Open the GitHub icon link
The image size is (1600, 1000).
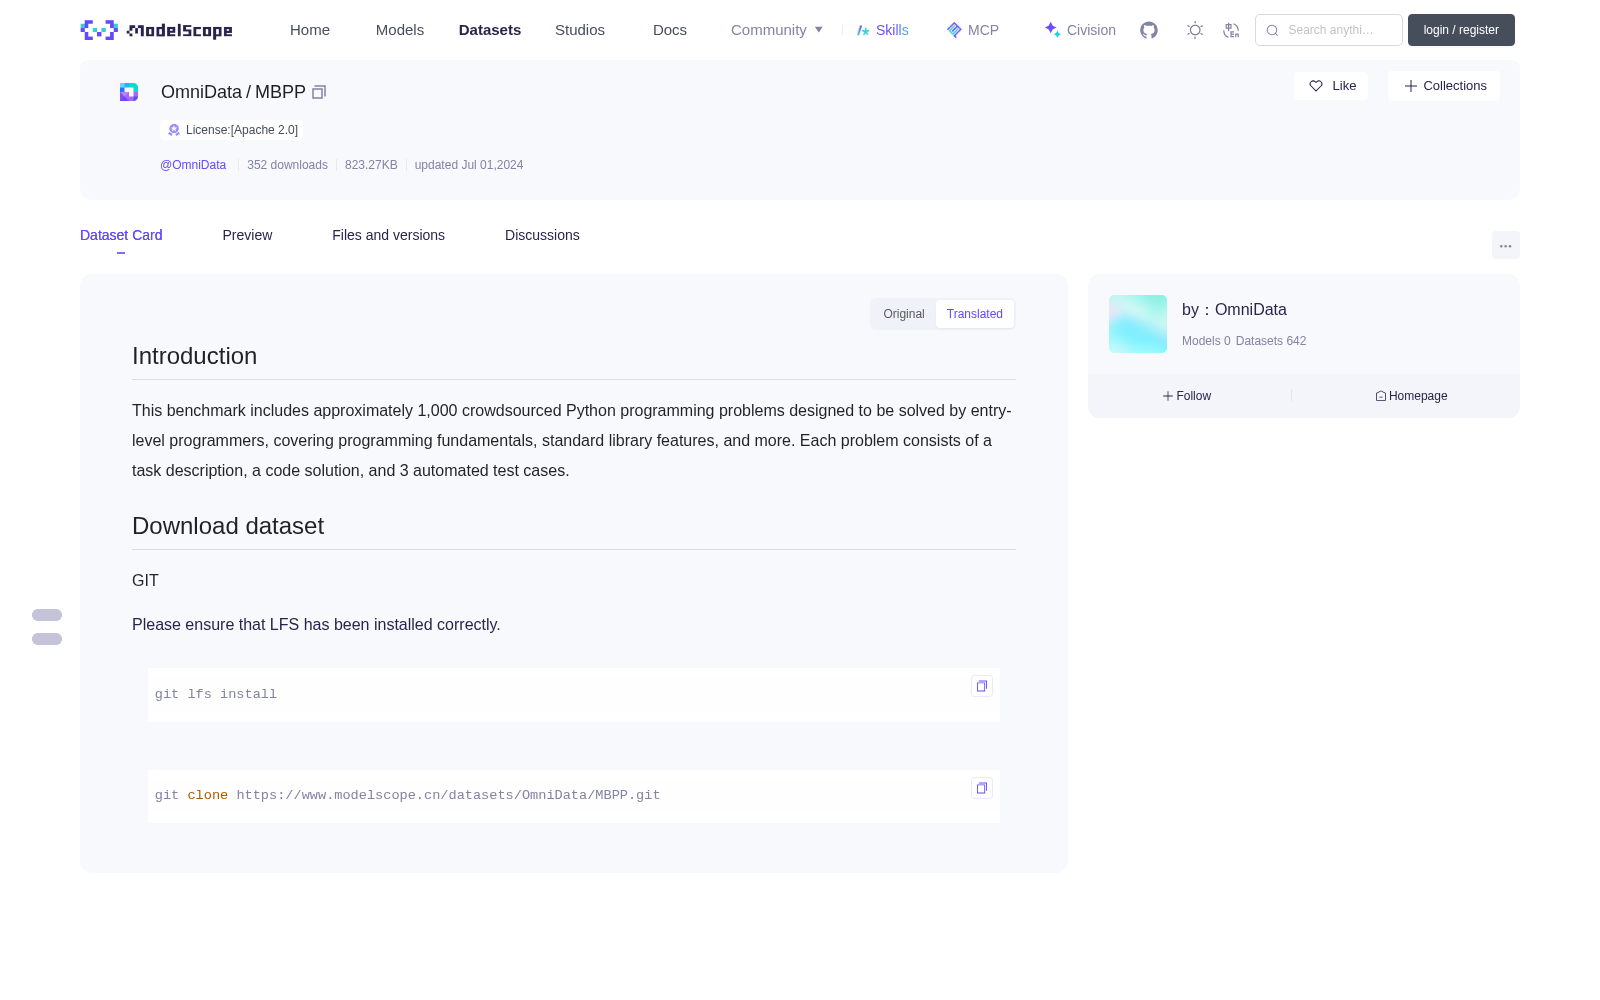(1149, 30)
